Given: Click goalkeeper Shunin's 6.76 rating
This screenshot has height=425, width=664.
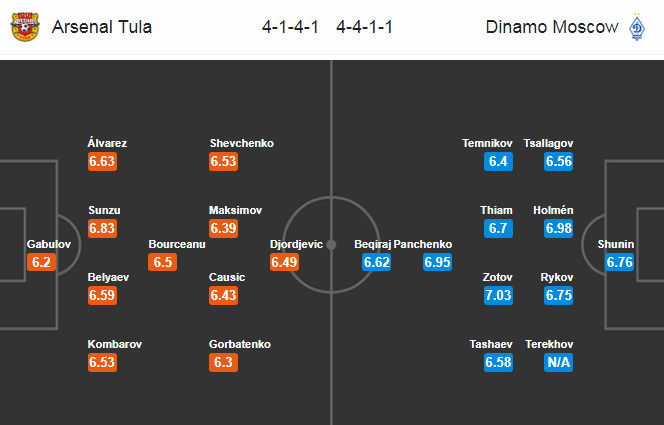Looking at the screenshot, I should click(619, 262).
